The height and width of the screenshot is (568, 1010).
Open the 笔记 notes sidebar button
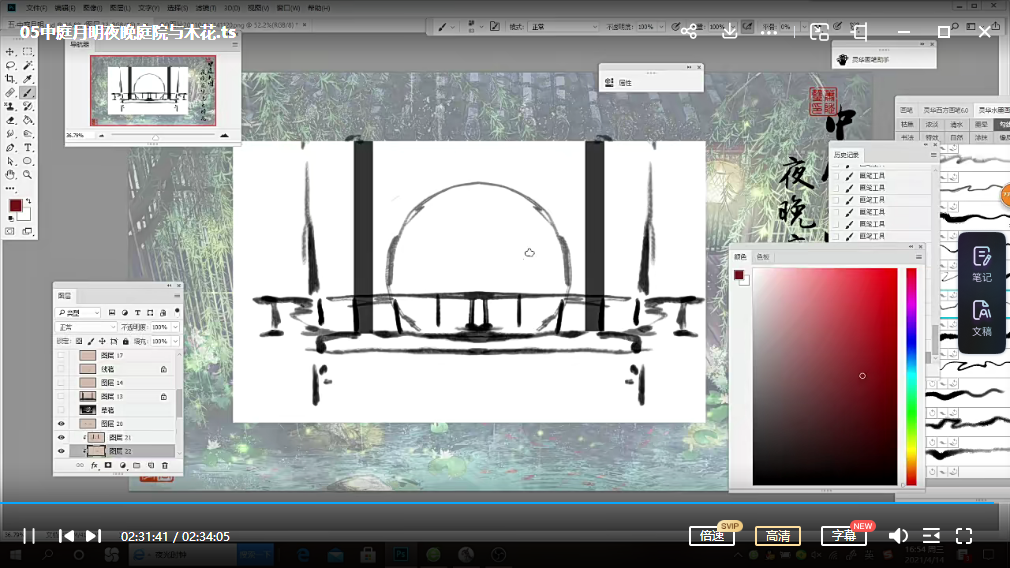pyautogui.click(x=981, y=263)
